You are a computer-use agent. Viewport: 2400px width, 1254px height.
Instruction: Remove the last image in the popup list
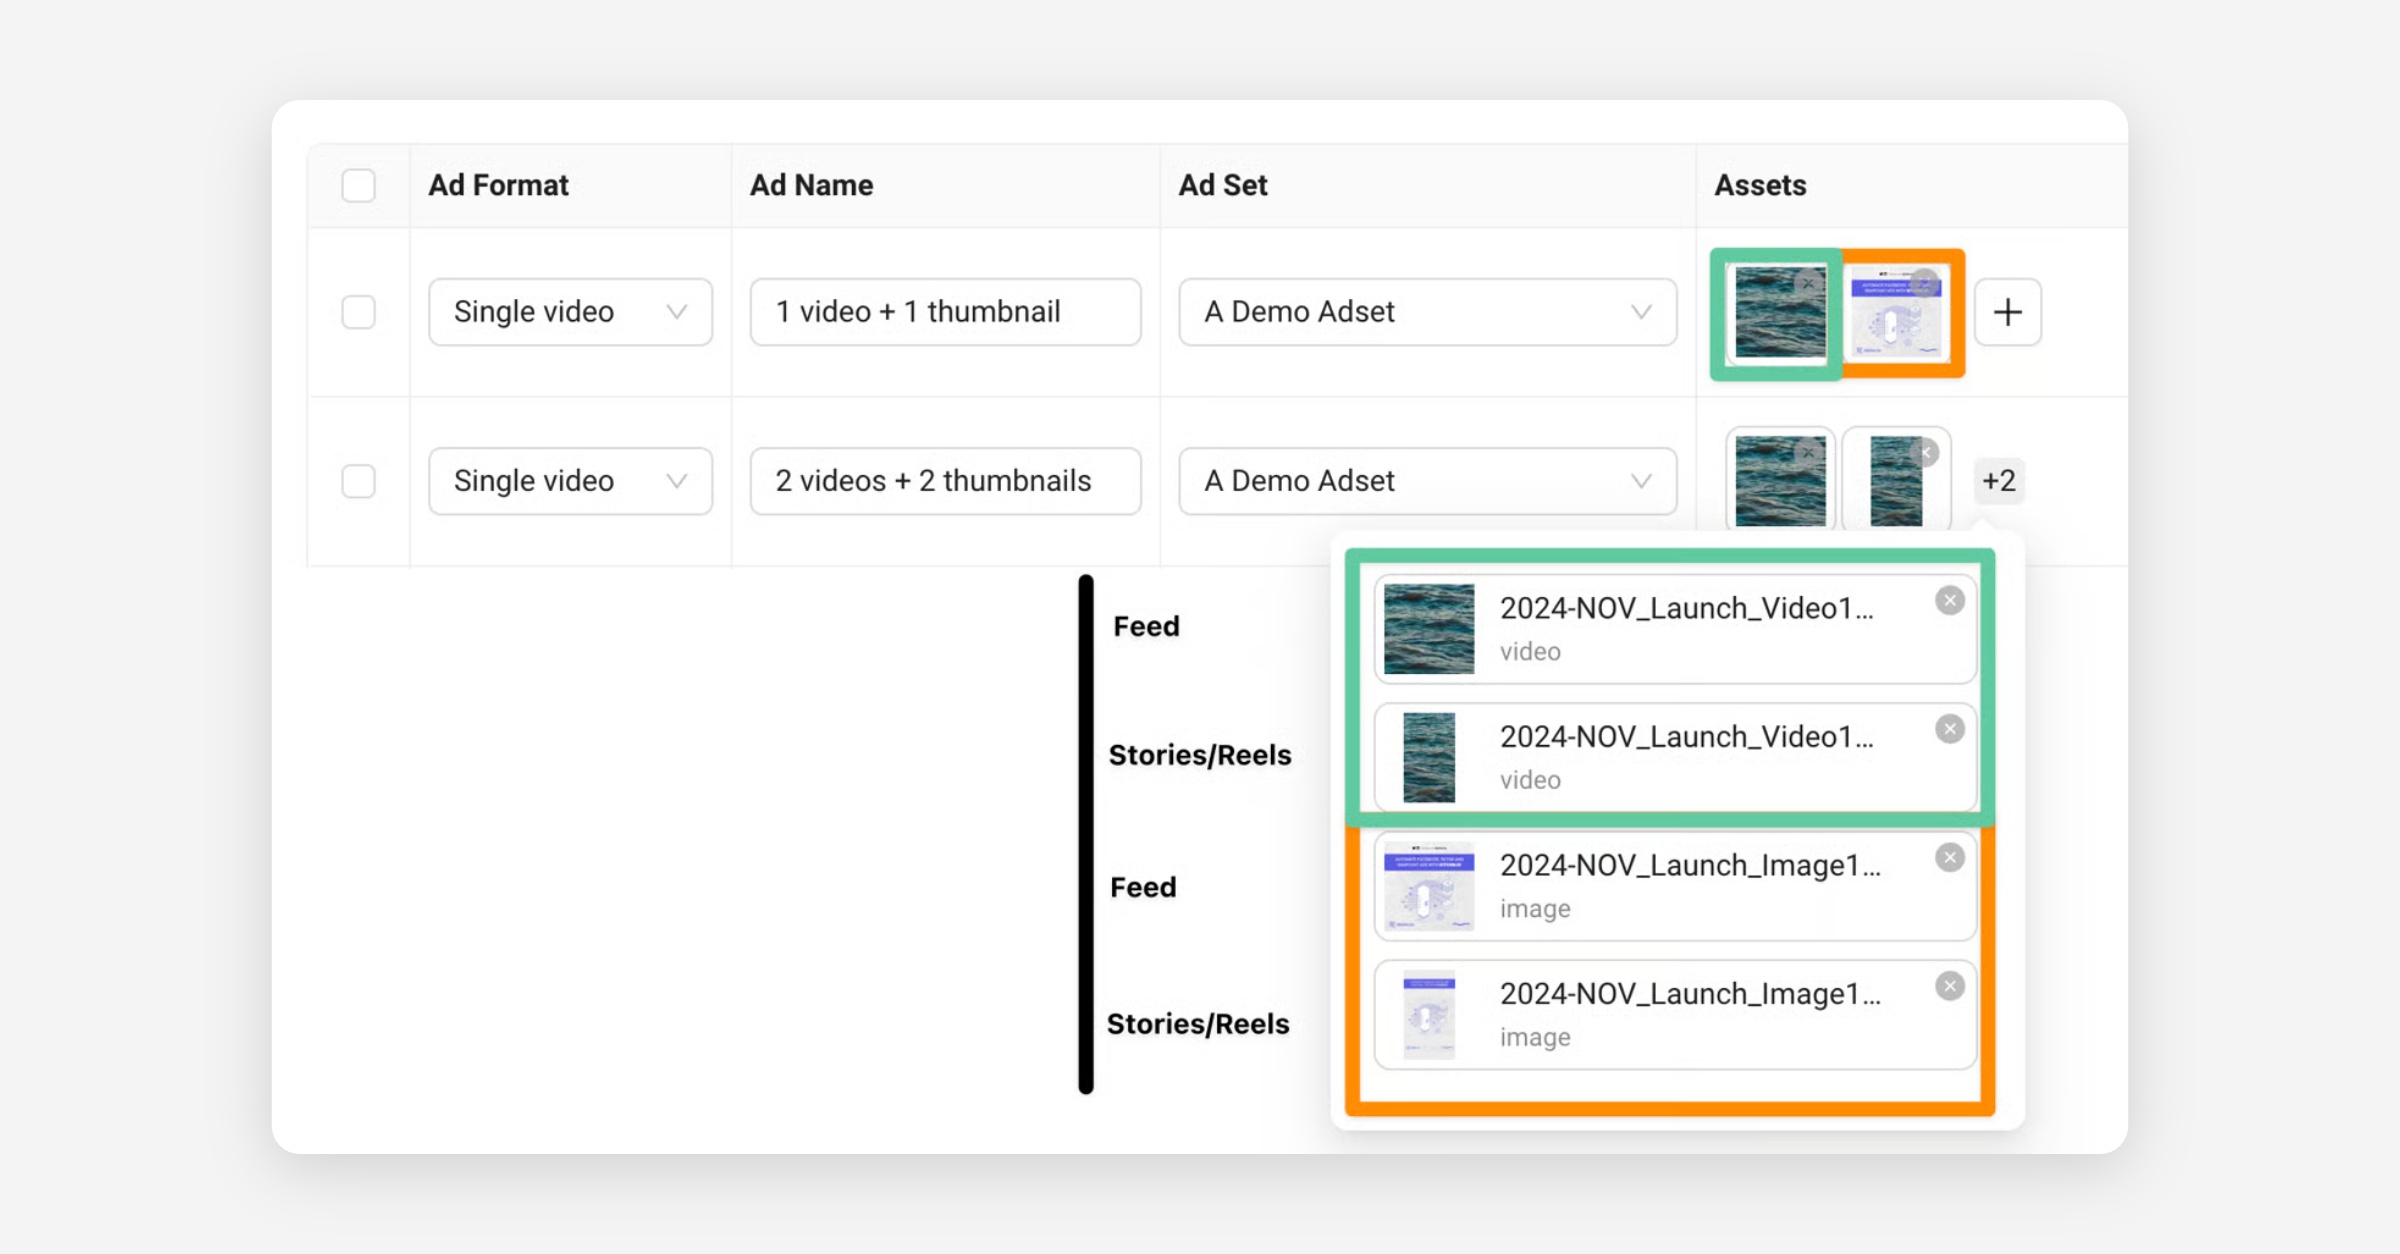pos(1949,986)
